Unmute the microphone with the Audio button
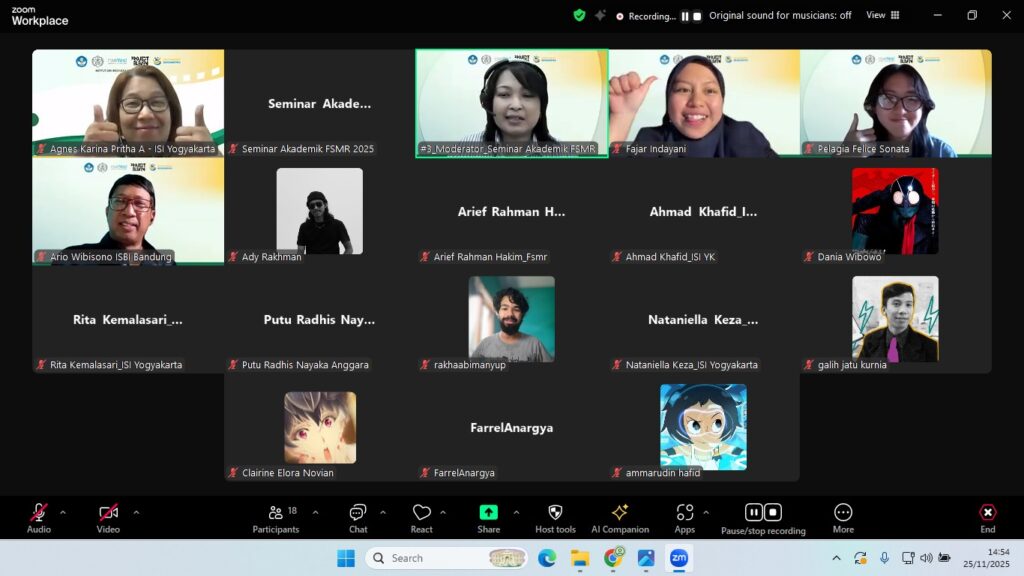The height and width of the screenshot is (576, 1024). tap(39, 514)
